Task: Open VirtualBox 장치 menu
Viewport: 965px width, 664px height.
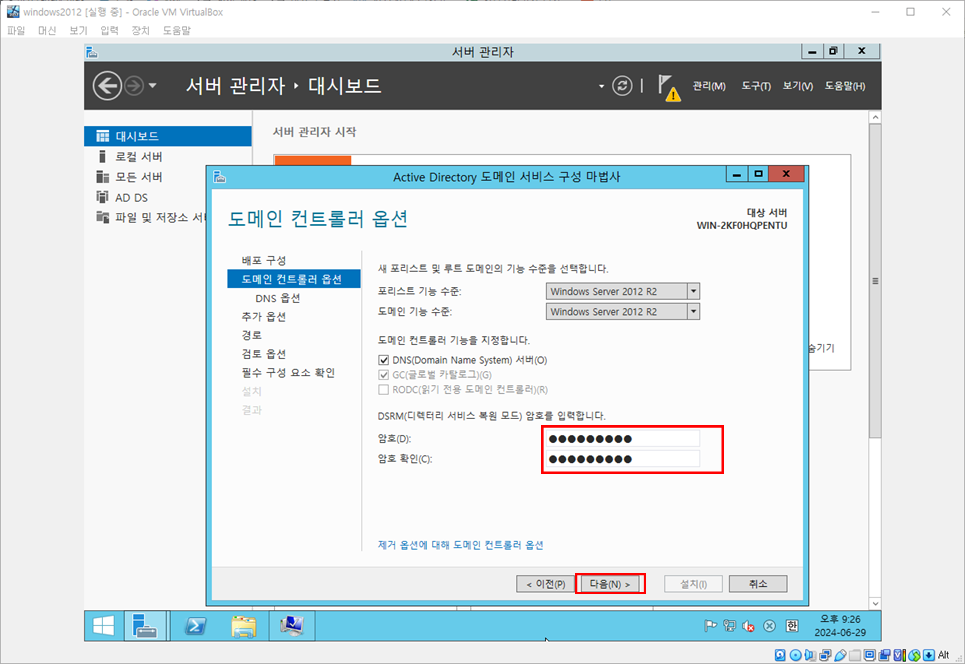Action: point(140,30)
